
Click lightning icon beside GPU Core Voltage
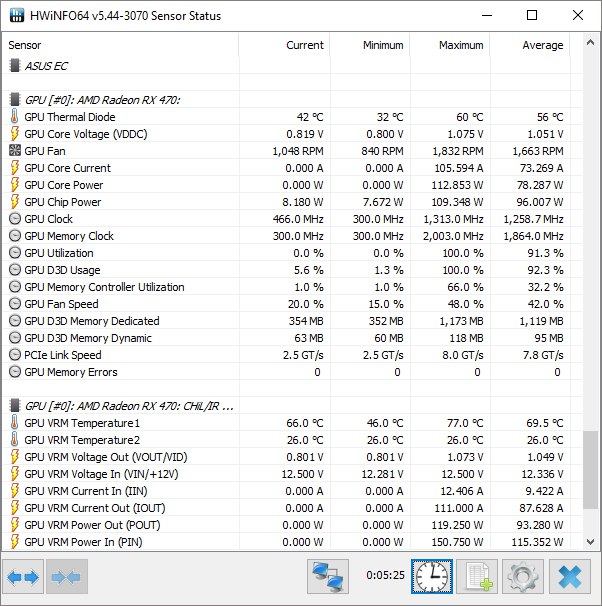pyautogui.click(x=15, y=134)
